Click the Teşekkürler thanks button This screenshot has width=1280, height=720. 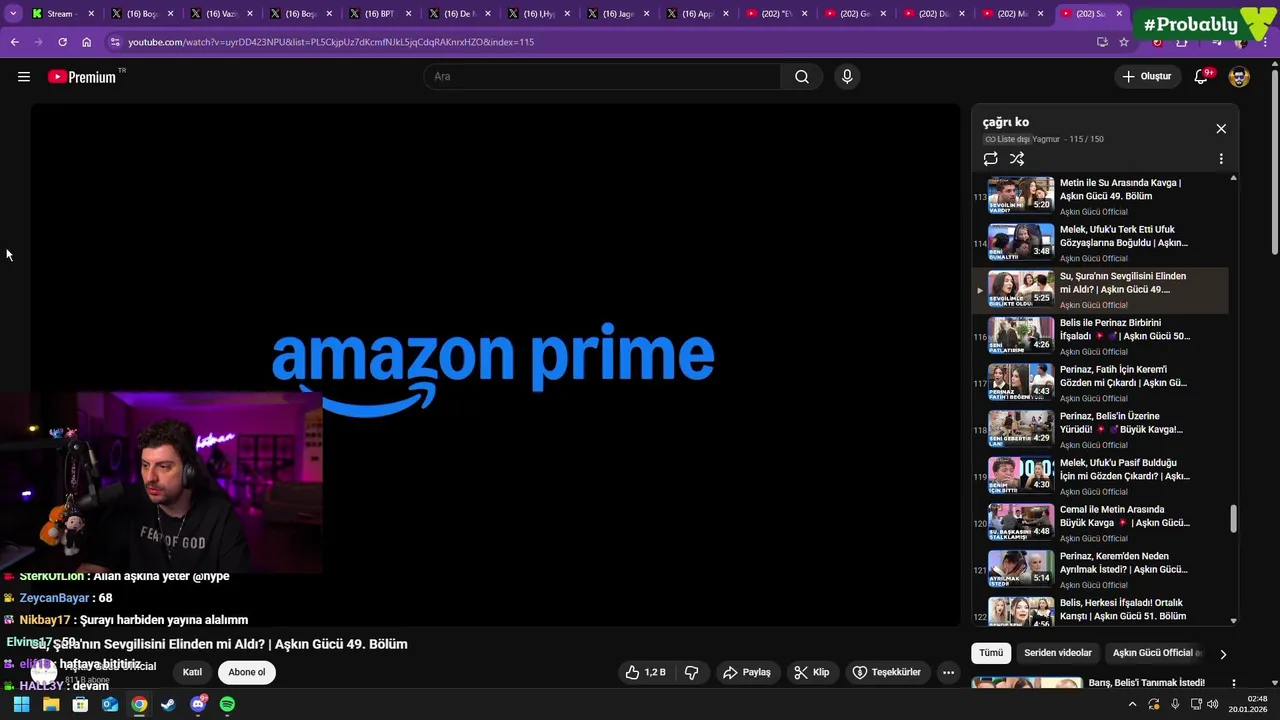pyautogui.click(x=886, y=672)
